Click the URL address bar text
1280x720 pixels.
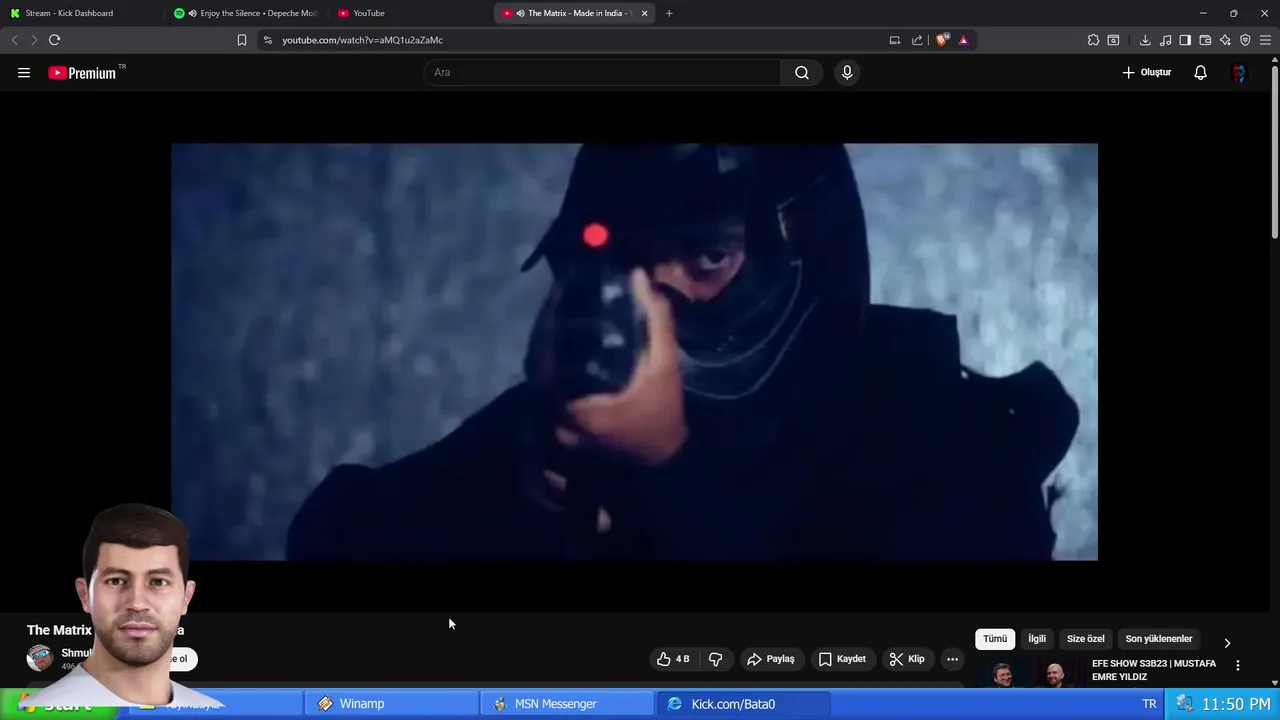(x=362, y=40)
